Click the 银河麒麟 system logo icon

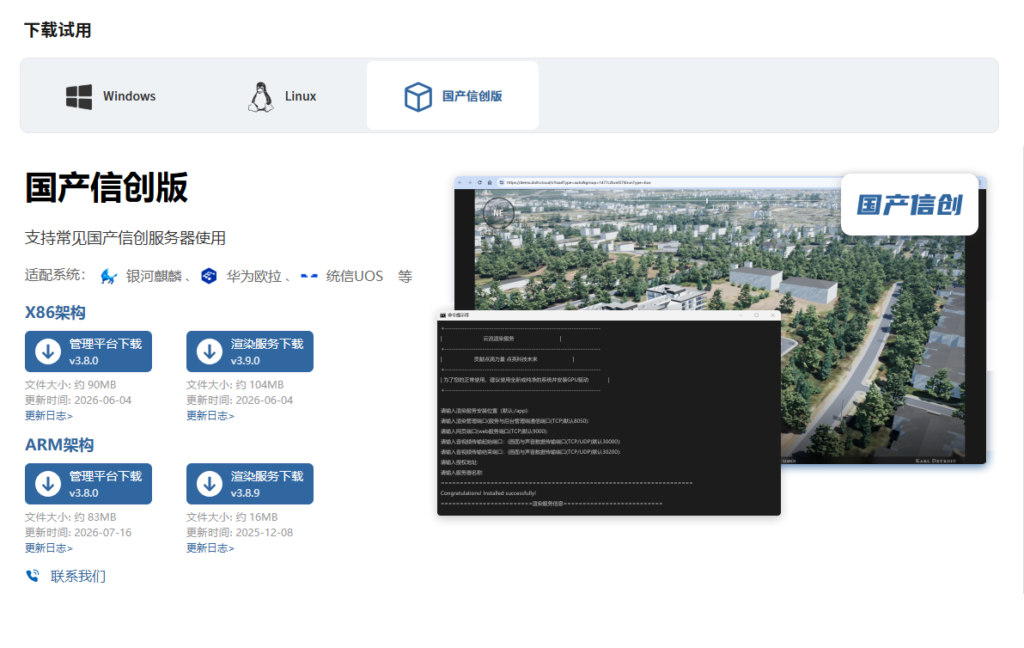(x=108, y=276)
